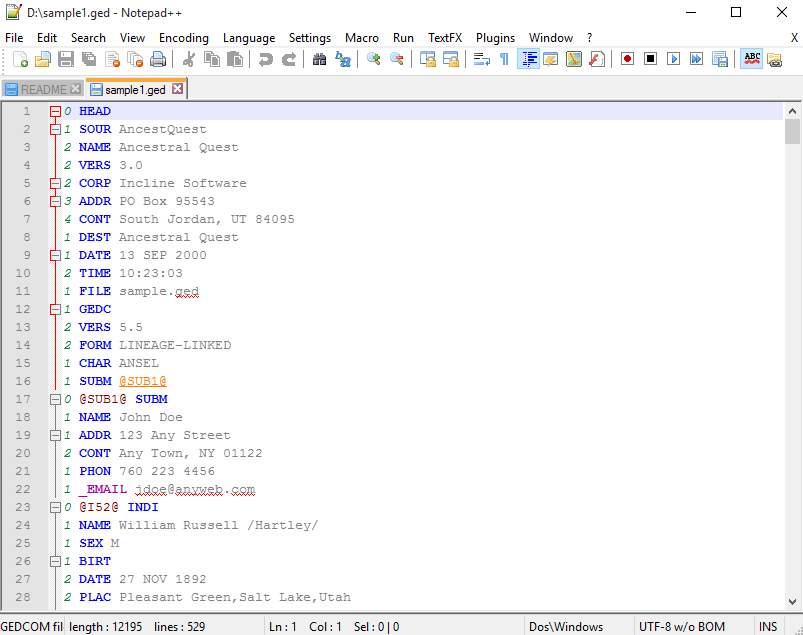Screen dimensions: 803x635
Task: Click line number 14 in the margin
Action: [x=23, y=345]
